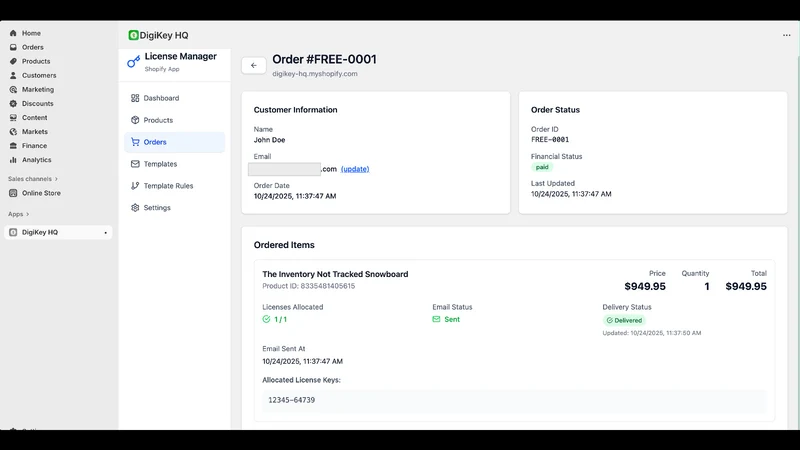Screen dimensions: 800x450
Task: Click the Settings gear icon in License Manager
Action: click(135, 208)
